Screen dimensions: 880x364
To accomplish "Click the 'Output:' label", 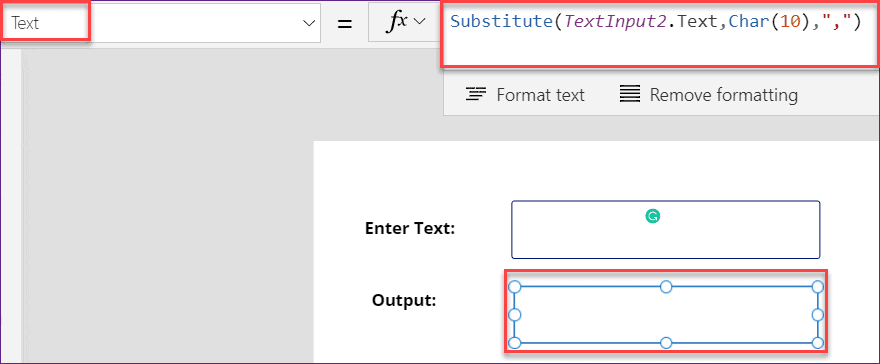I will point(404,300).
